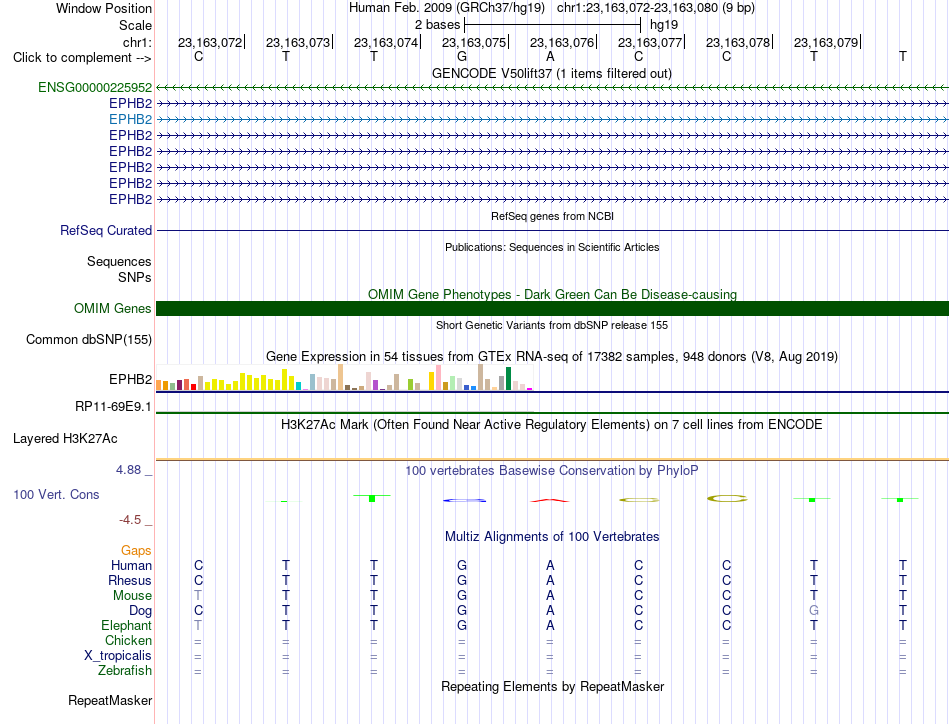Click the red PhyloP conservation glyph

tap(550, 500)
